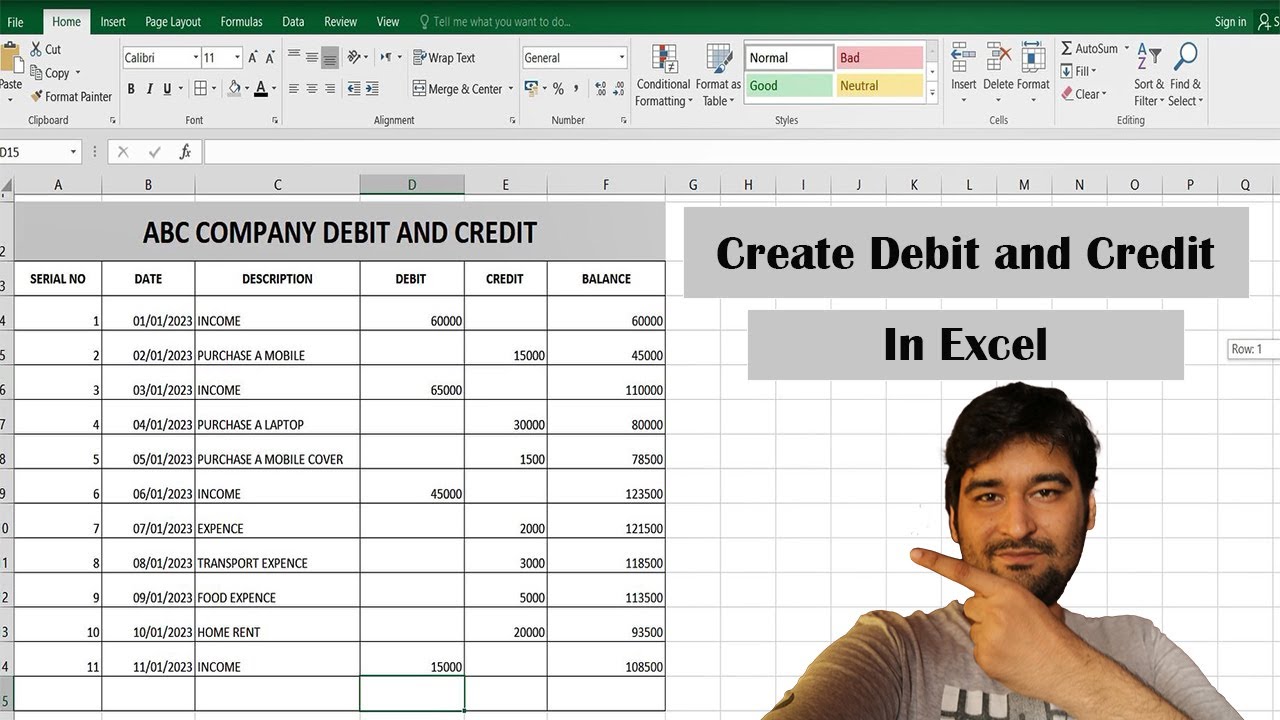This screenshot has height=720, width=1280.
Task: Expand the Fill options dropdown
Action: click(1094, 71)
